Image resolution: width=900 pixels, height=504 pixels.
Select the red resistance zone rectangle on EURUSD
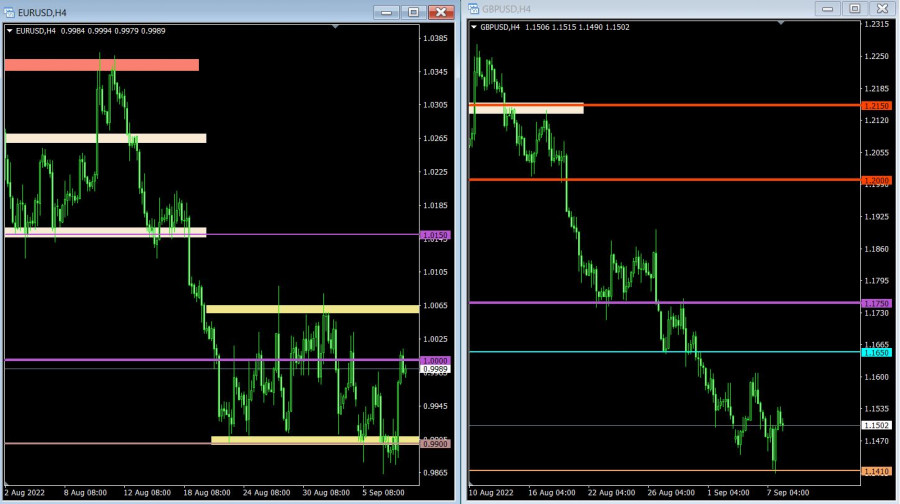[101, 65]
